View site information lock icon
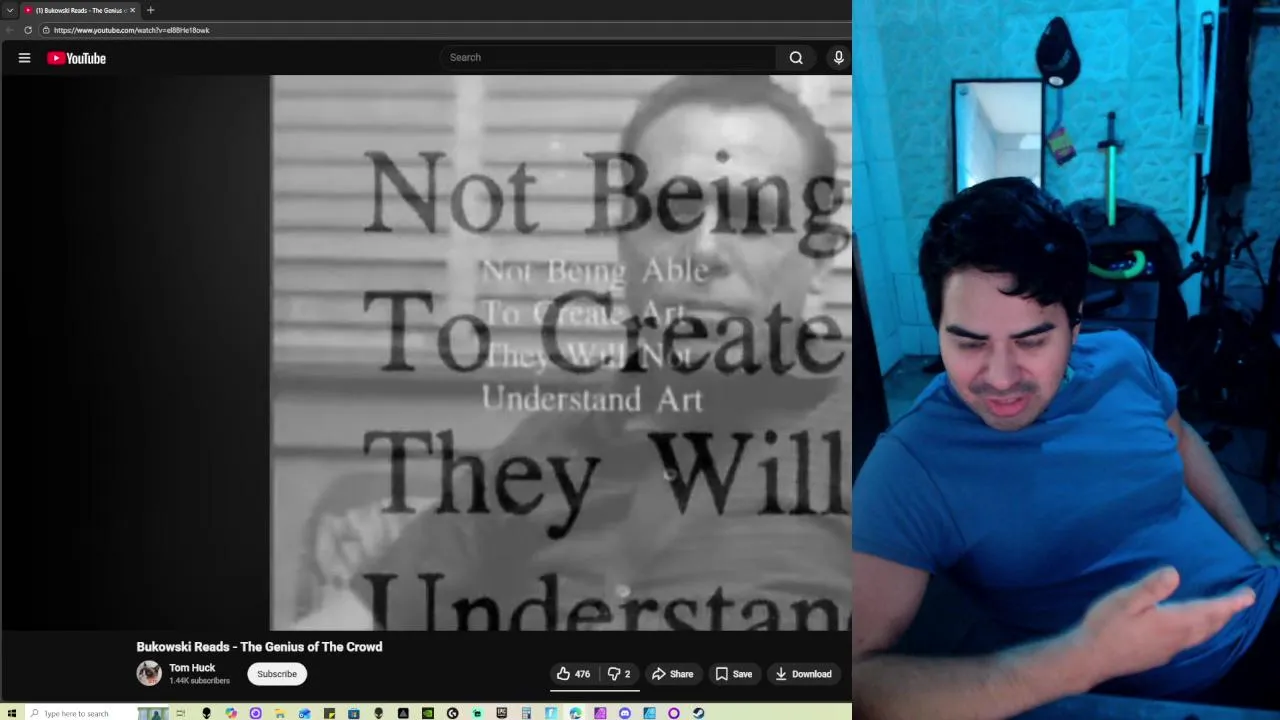Image resolution: width=1280 pixels, height=720 pixels. pos(46,30)
